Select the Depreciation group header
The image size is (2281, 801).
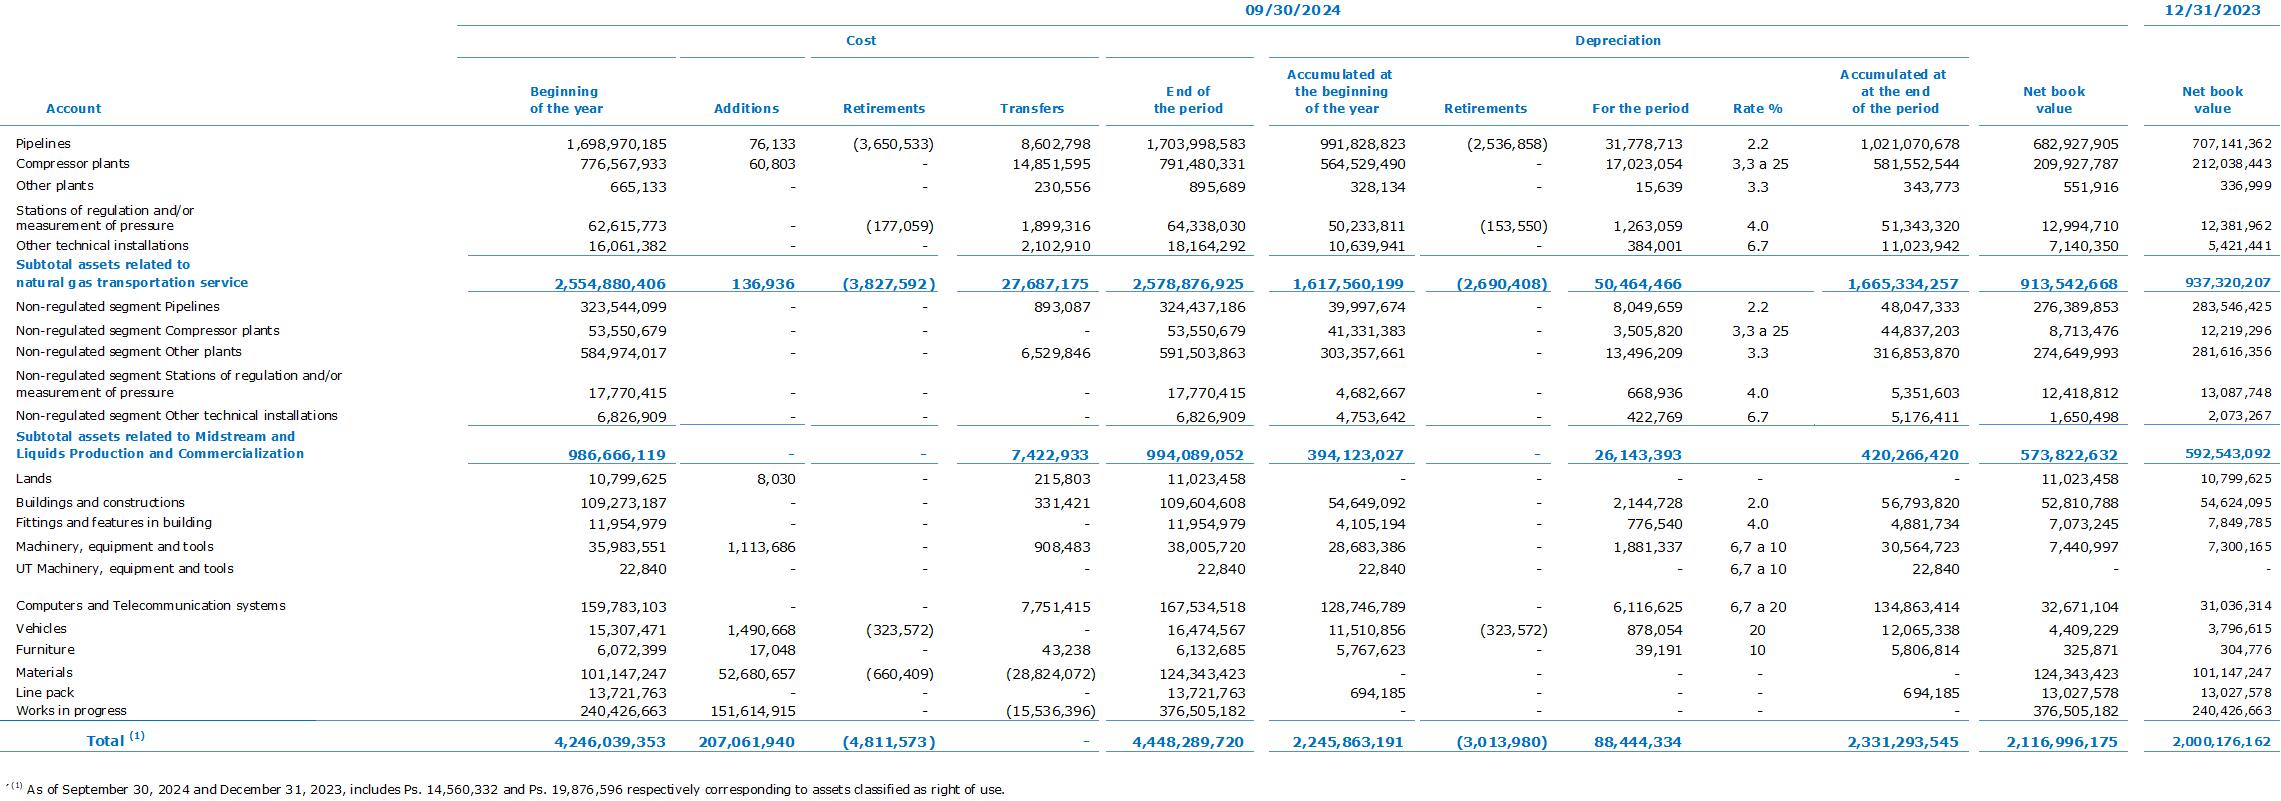coord(1617,41)
